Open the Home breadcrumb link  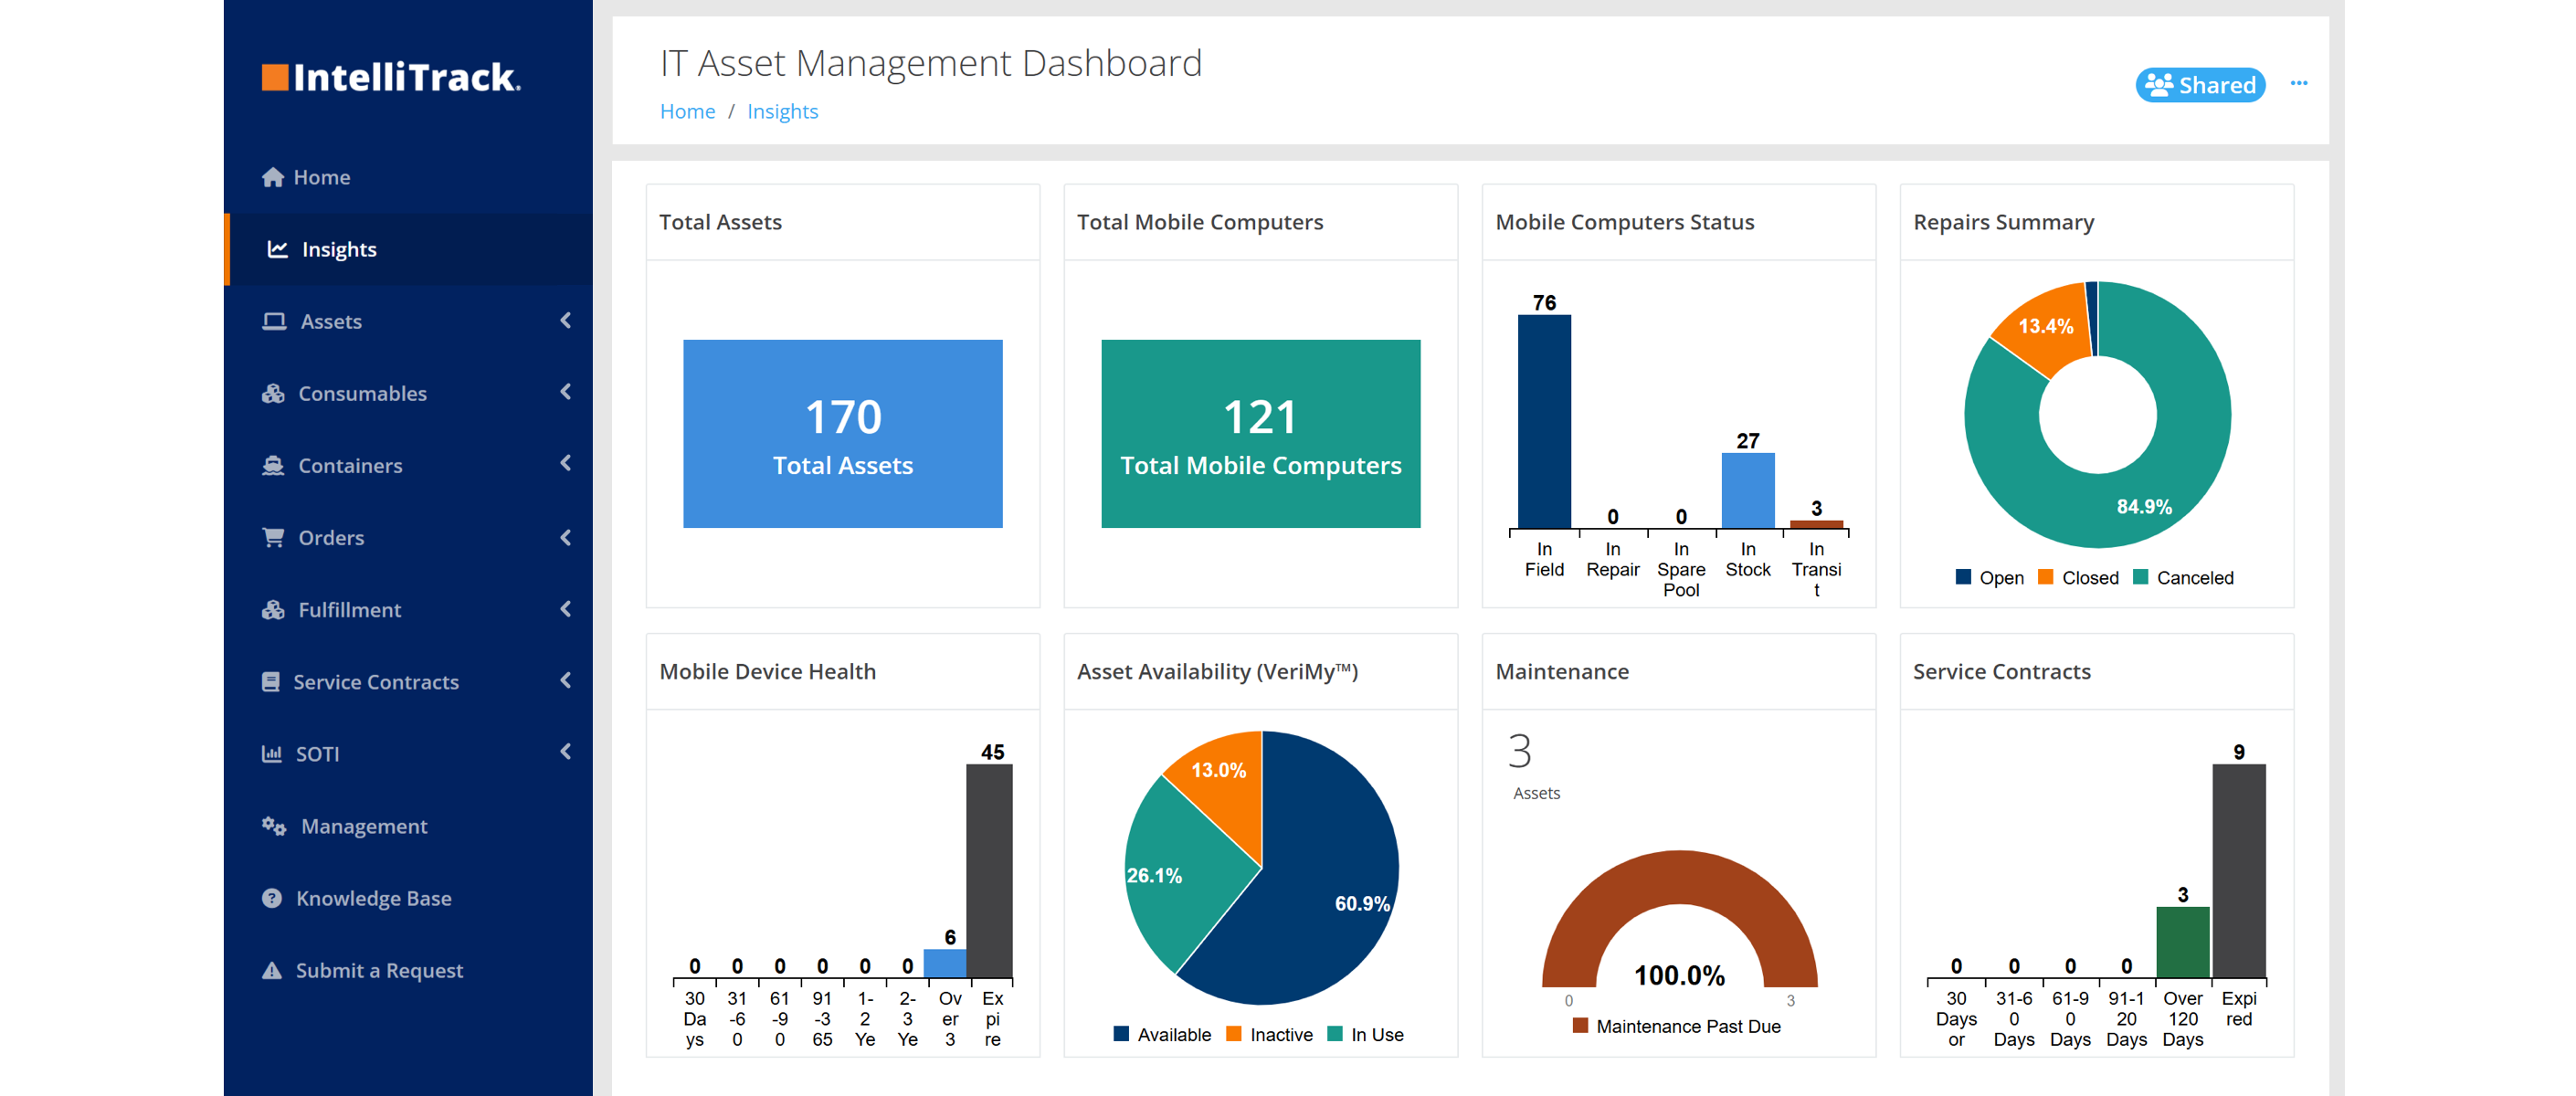(x=687, y=111)
